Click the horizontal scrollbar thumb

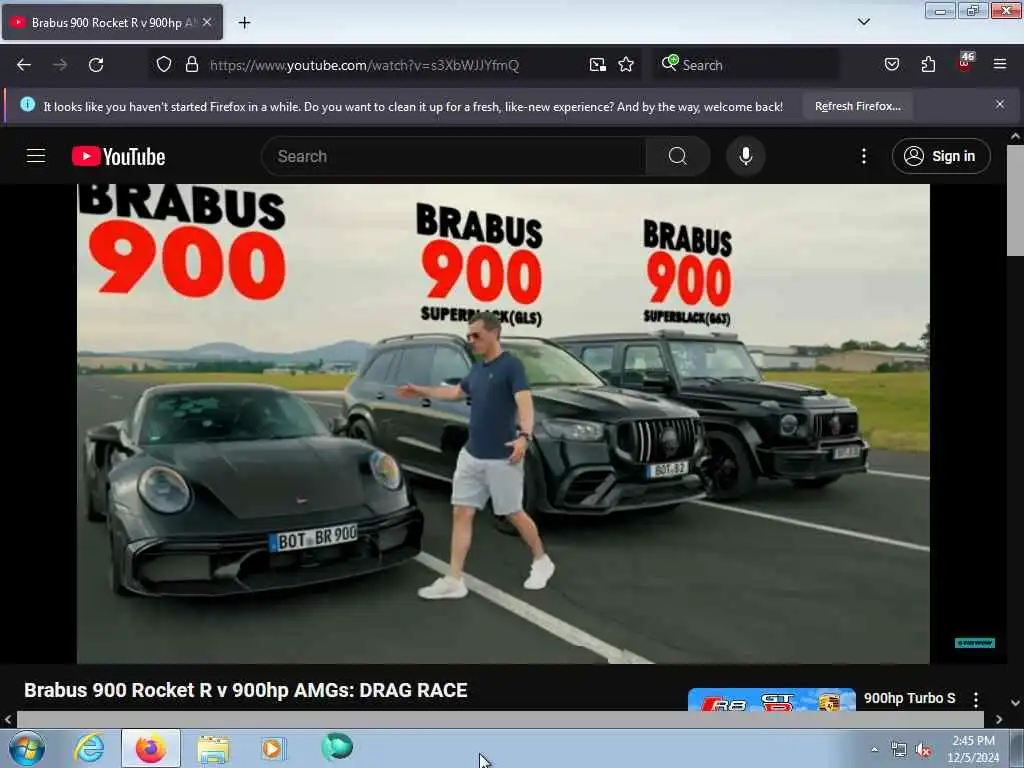pos(500,719)
